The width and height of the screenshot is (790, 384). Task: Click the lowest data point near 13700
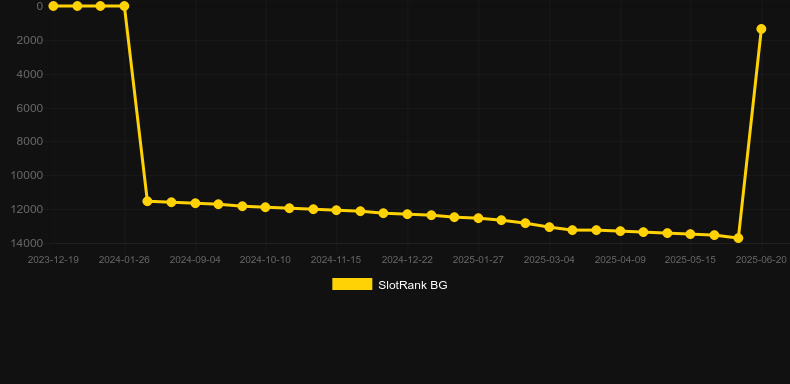(738, 238)
